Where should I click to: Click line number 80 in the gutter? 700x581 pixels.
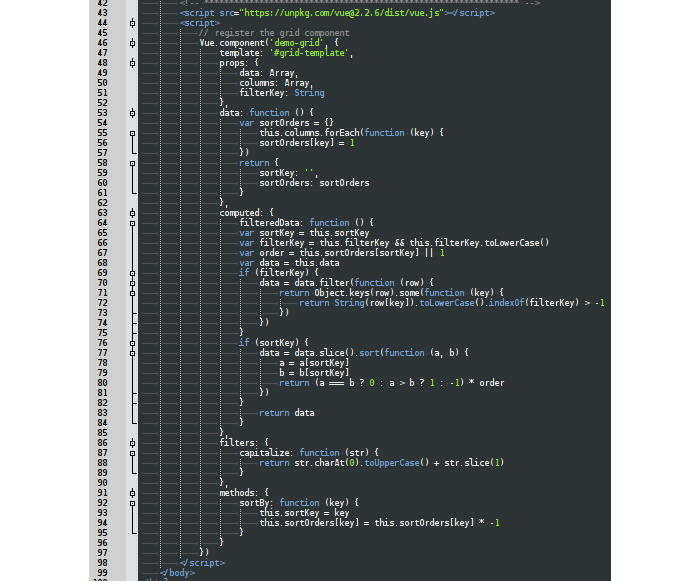click(102, 383)
